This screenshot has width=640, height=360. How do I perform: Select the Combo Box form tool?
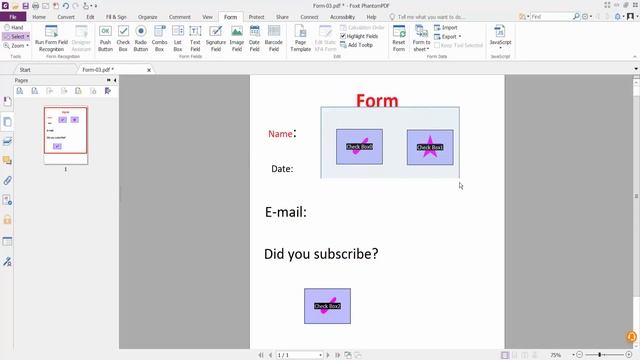[x=160, y=38]
